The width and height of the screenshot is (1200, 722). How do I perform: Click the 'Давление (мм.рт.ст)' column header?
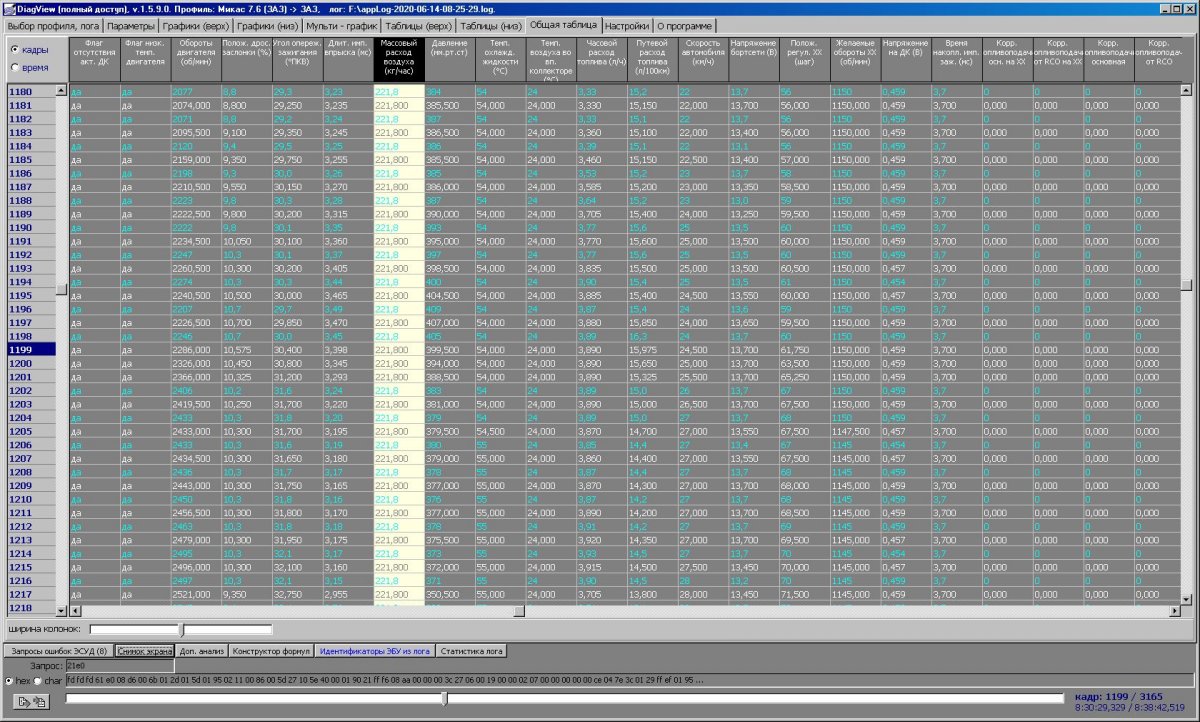[x=450, y=60]
